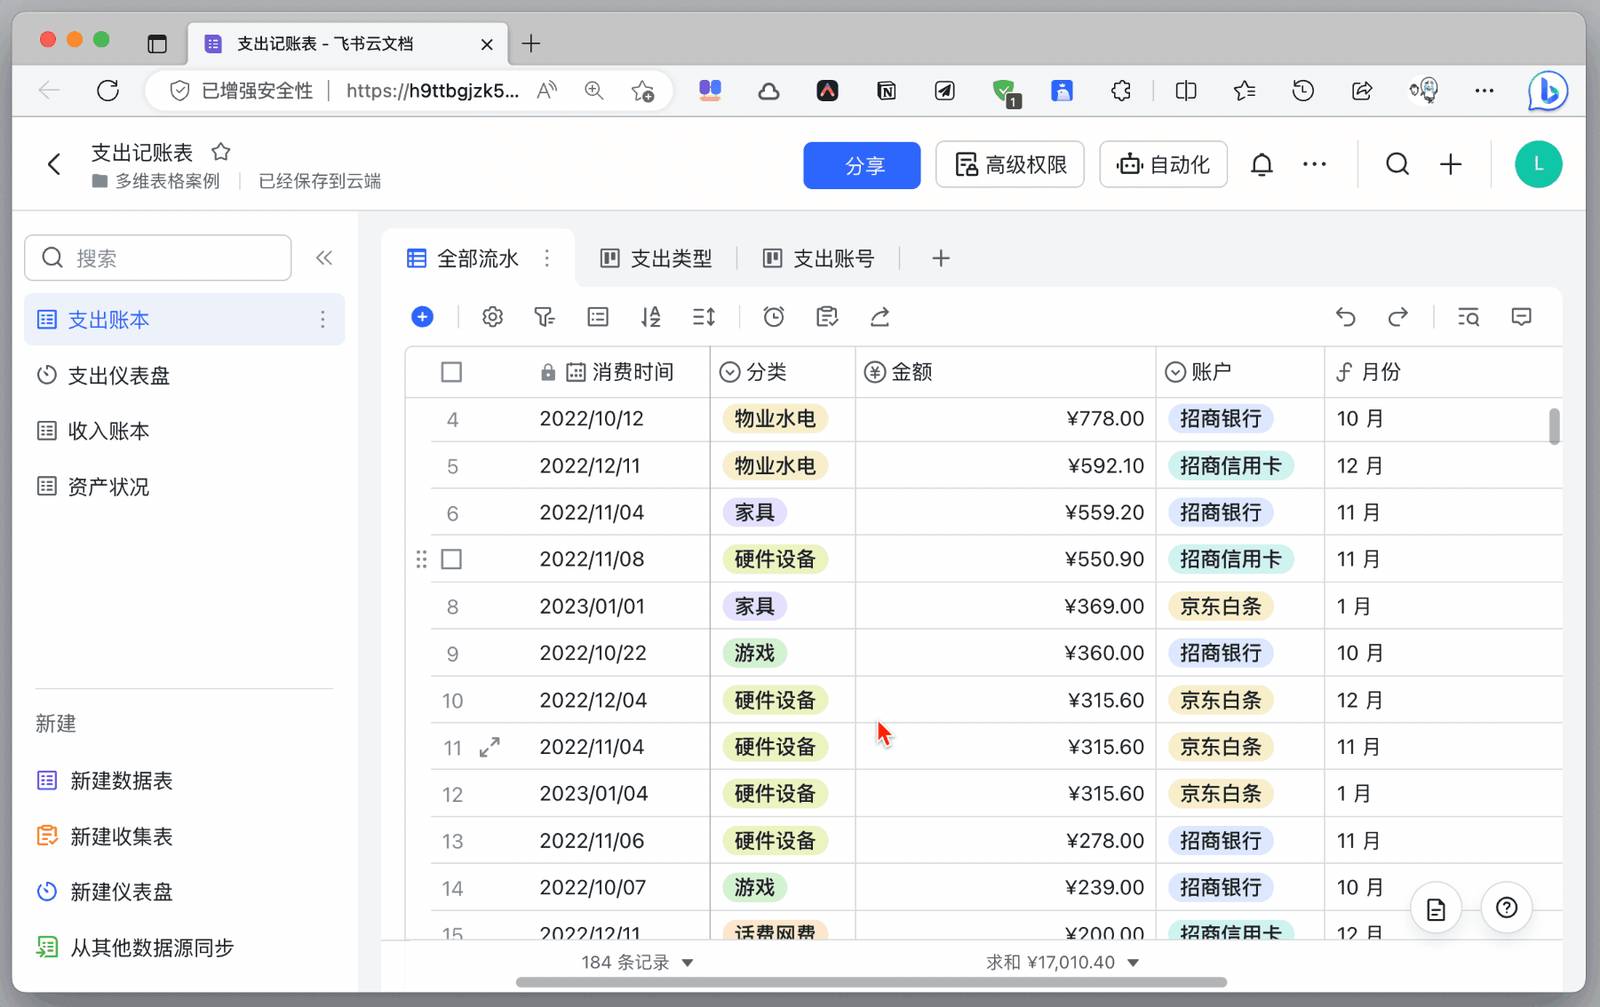Open the reminder alarm clock icon
This screenshot has width=1600, height=1007.
(774, 317)
